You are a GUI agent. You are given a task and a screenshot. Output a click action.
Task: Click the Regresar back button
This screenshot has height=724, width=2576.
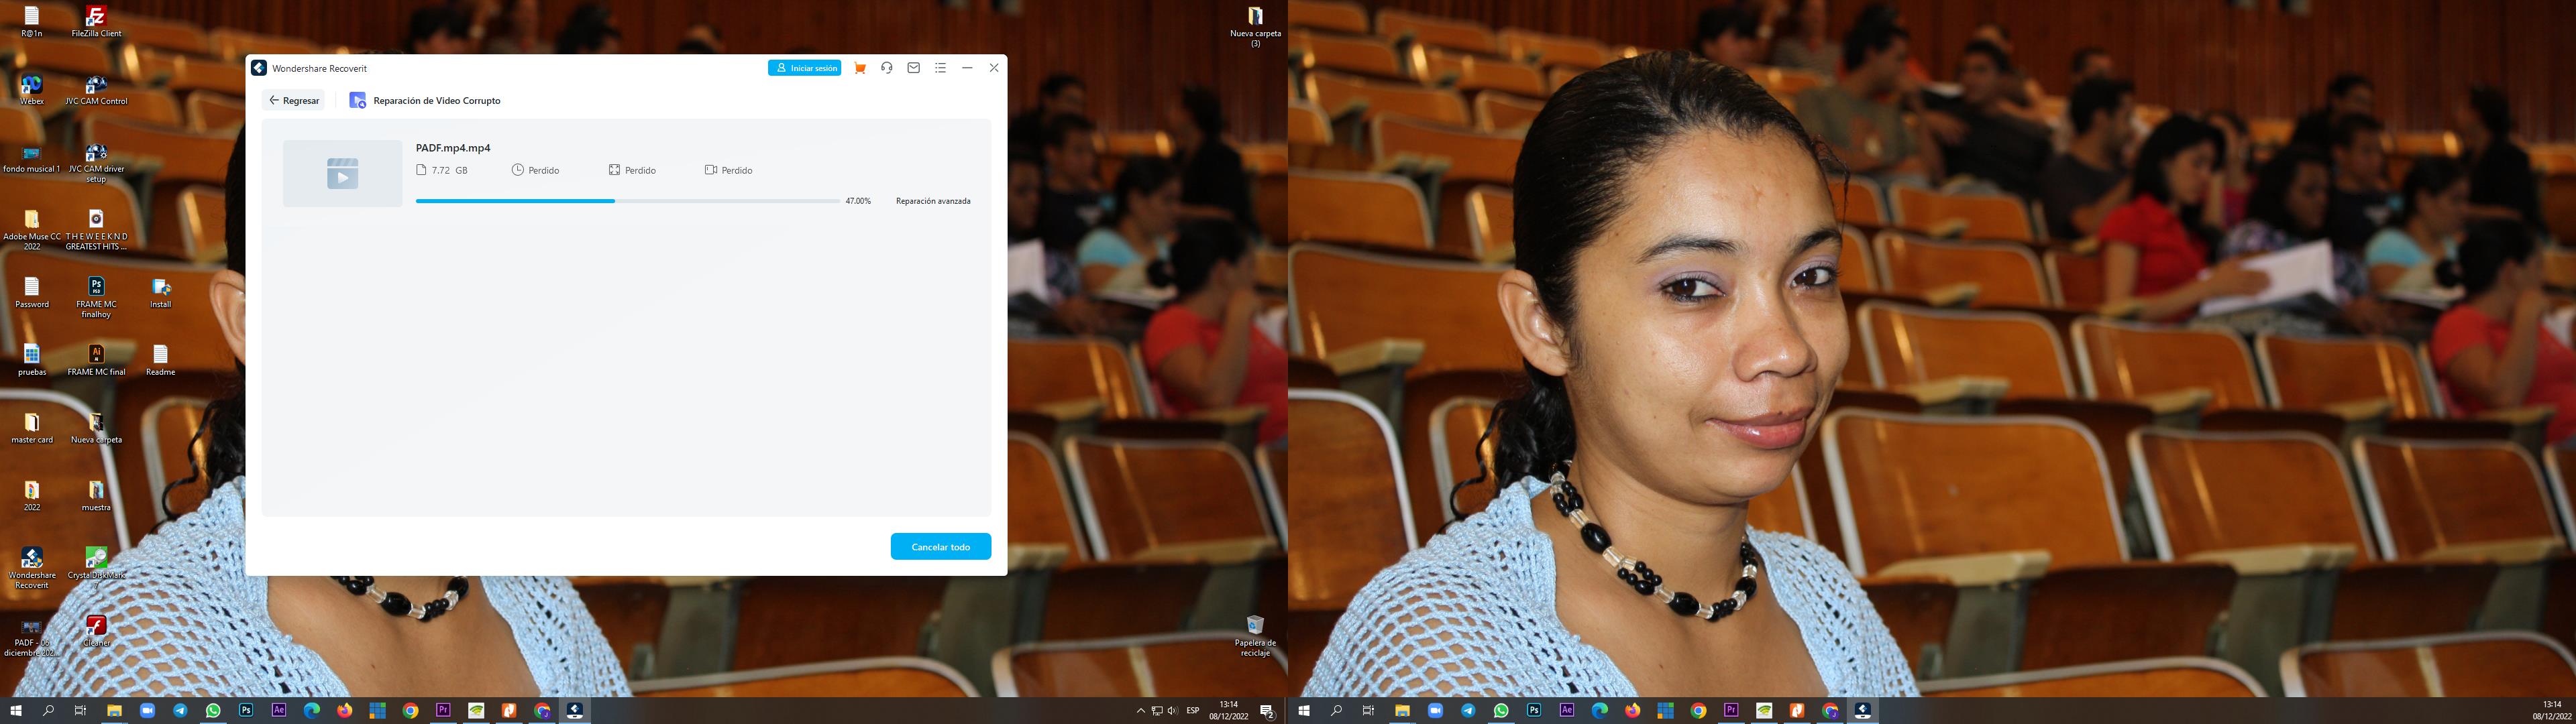tap(294, 100)
